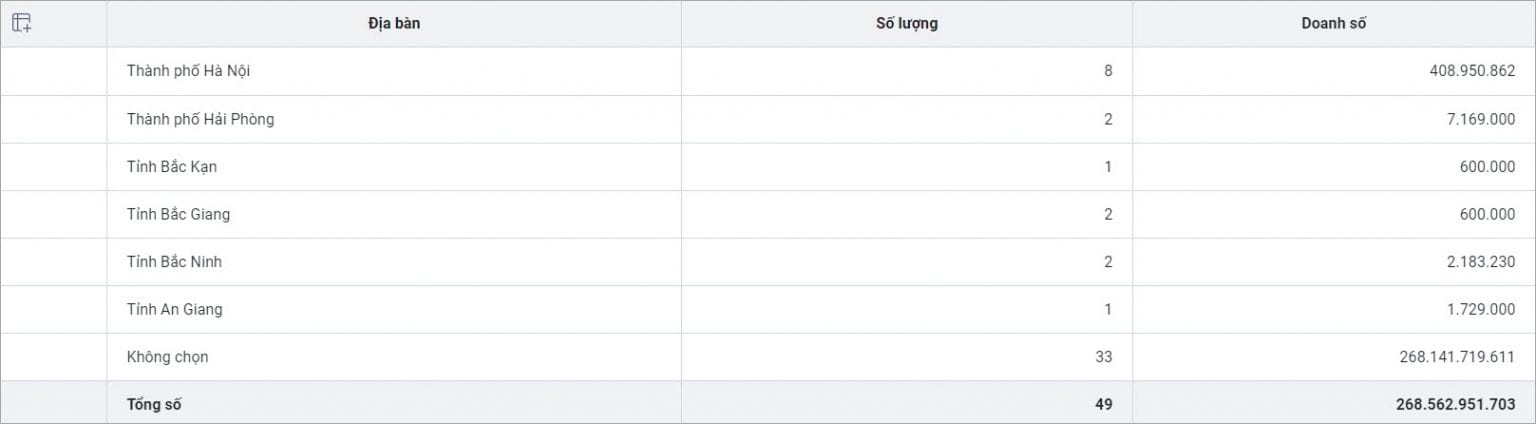Click the Tổng số footer label

pos(154,405)
